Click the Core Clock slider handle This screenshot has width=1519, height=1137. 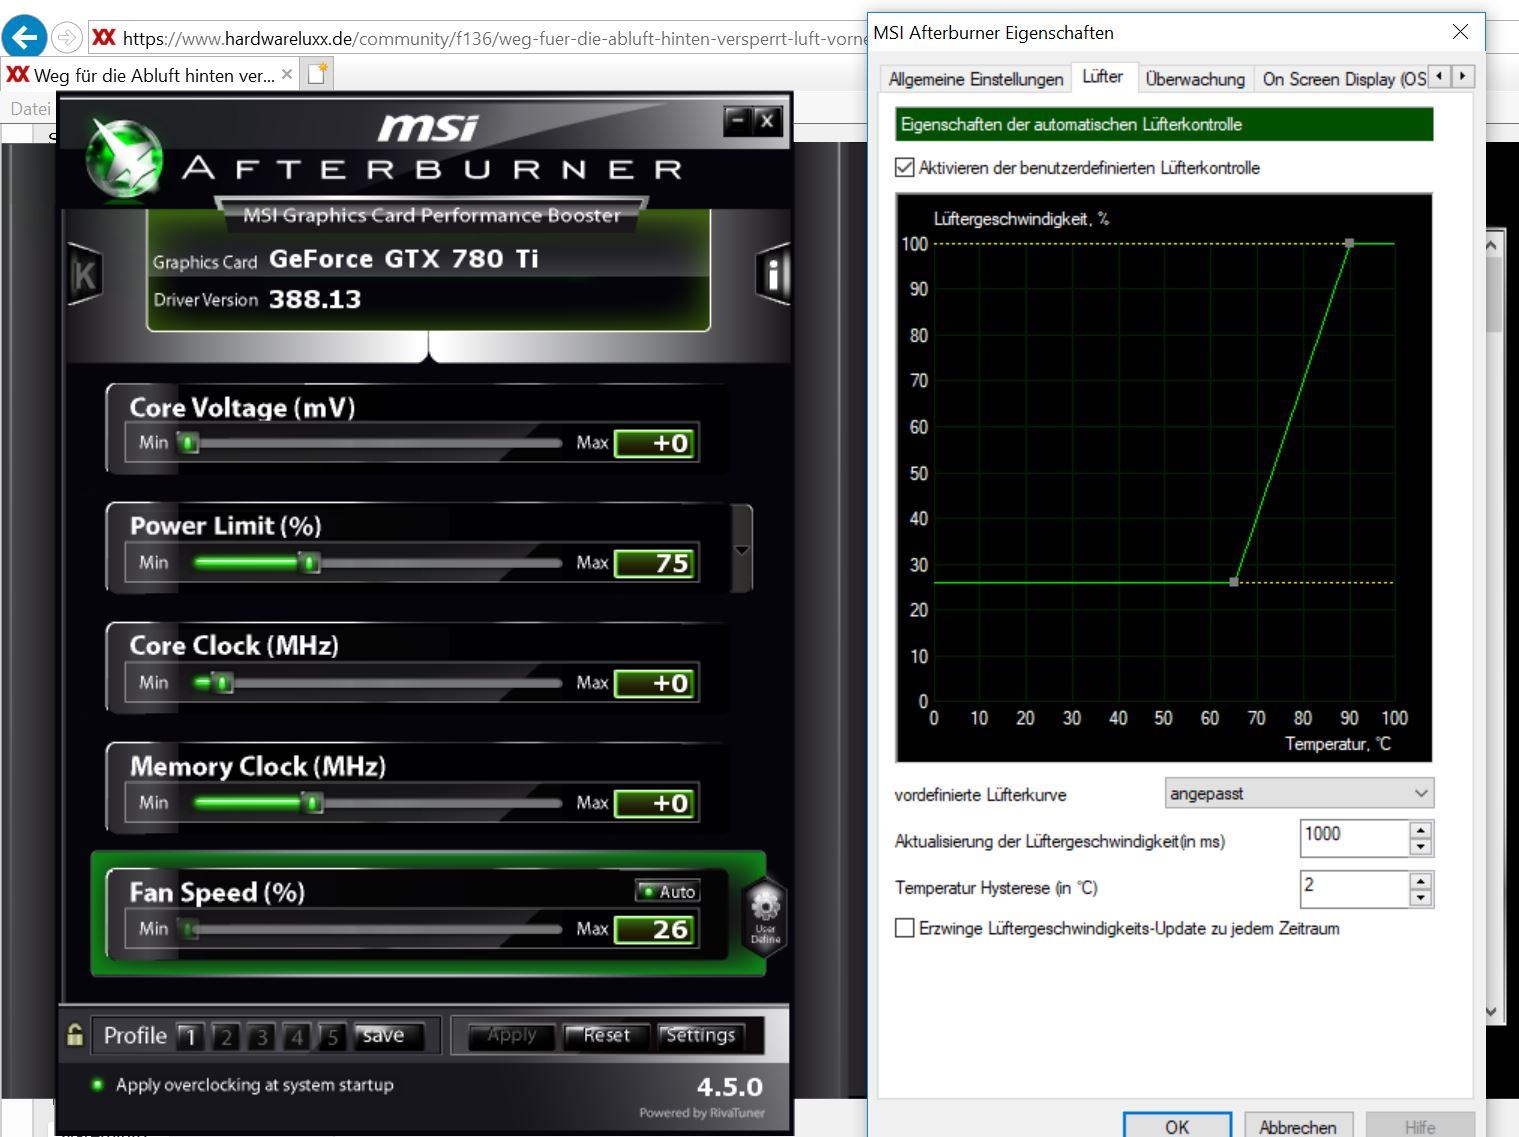[x=222, y=682]
